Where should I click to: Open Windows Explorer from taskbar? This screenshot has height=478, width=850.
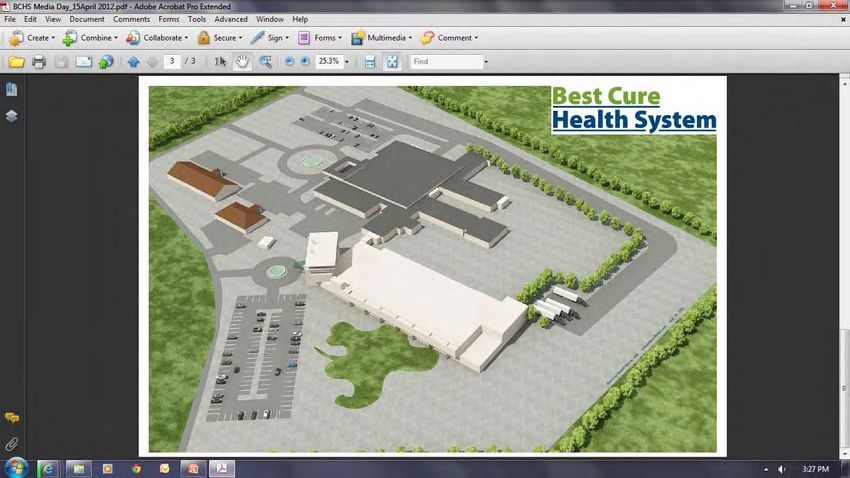click(x=79, y=469)
